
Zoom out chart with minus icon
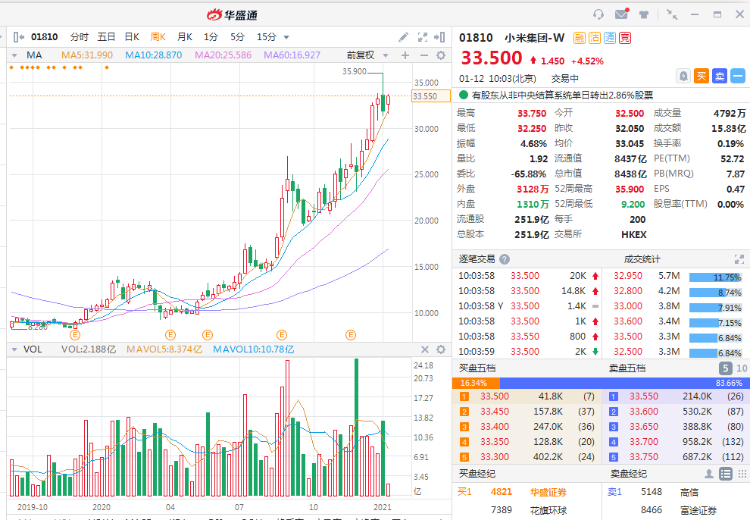423,55
